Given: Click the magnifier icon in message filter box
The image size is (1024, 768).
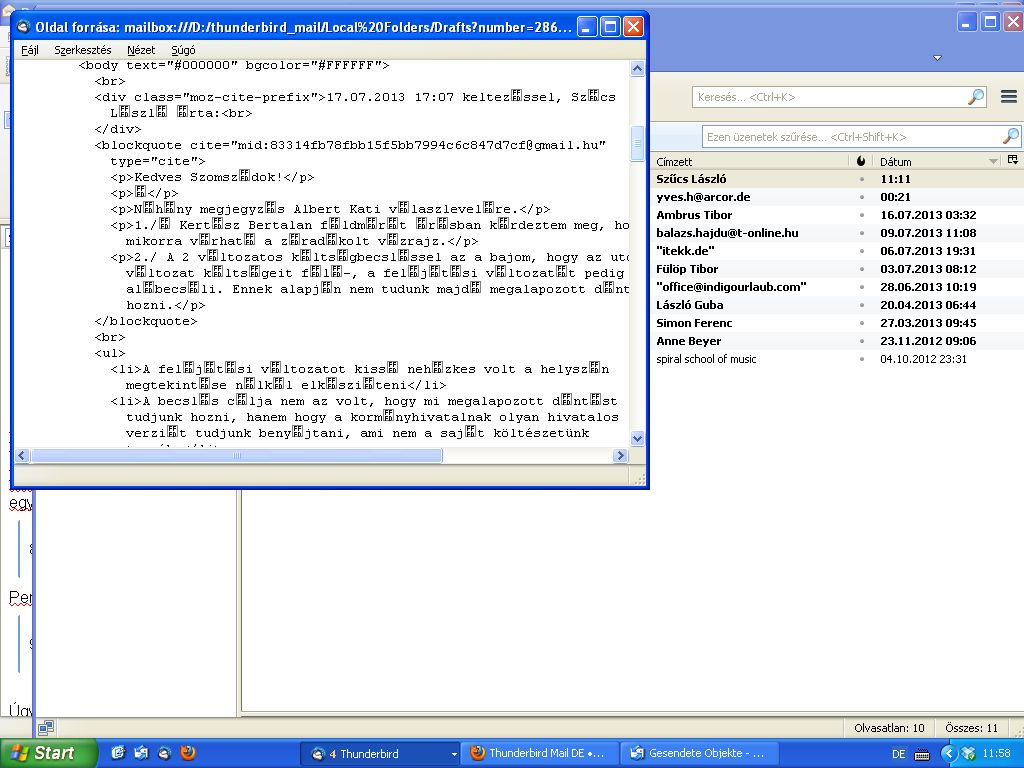Looking at the screenshot, I should click(x=1011, y=137).
